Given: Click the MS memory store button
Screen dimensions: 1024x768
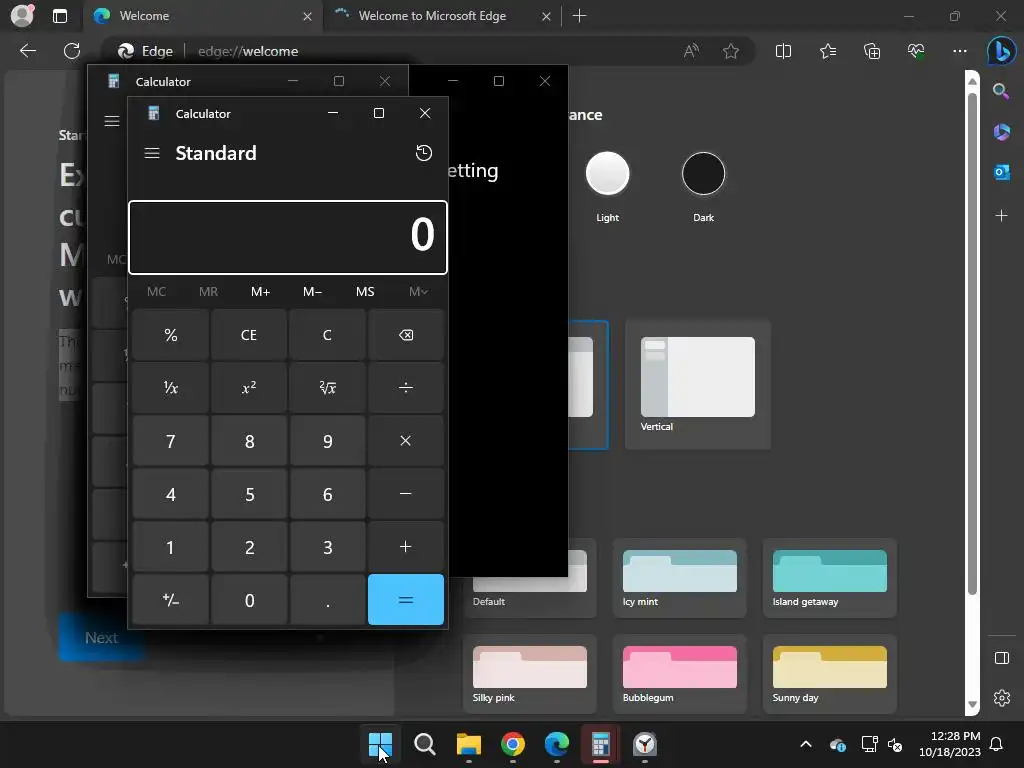Looking at the screenshot, I should [x=365, y=292].
